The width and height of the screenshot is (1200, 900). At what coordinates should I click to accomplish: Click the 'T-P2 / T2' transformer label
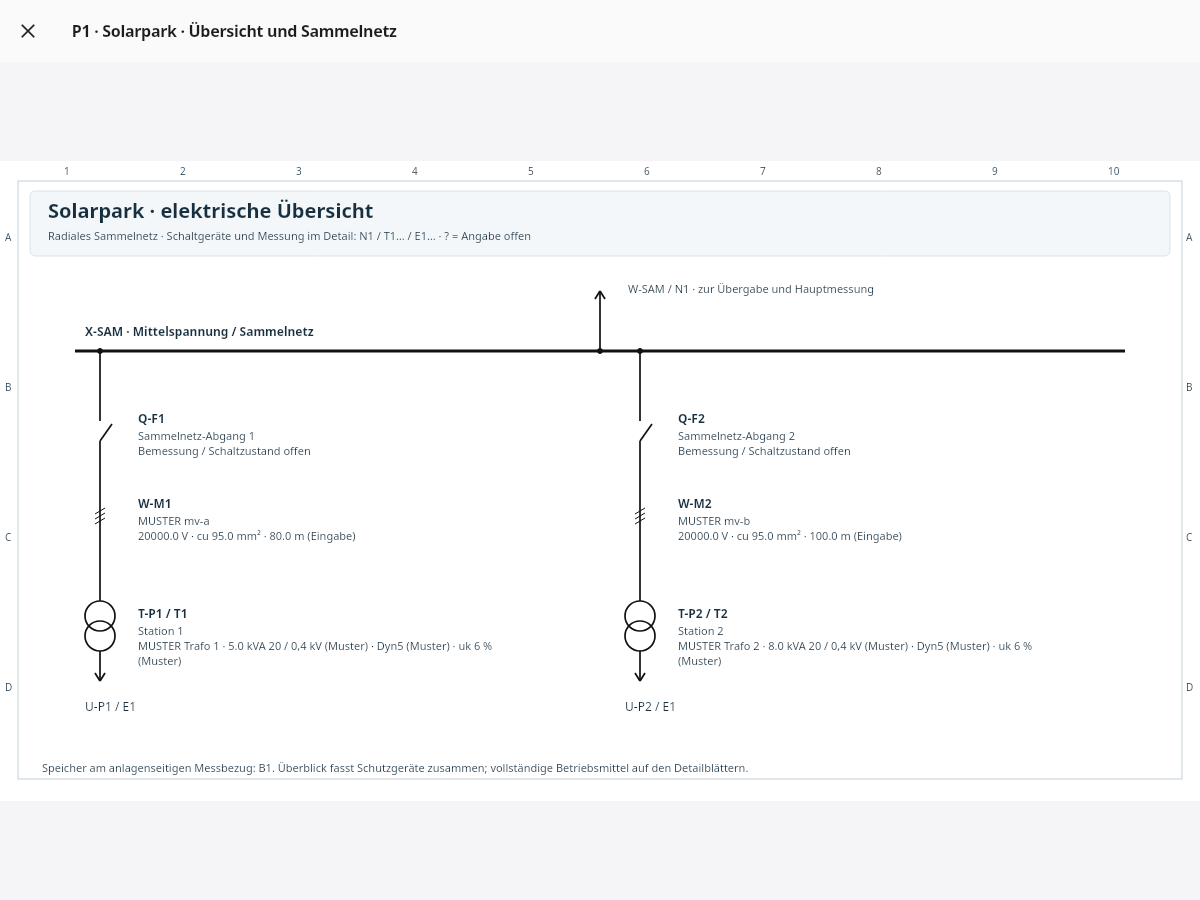click(703, 614)
